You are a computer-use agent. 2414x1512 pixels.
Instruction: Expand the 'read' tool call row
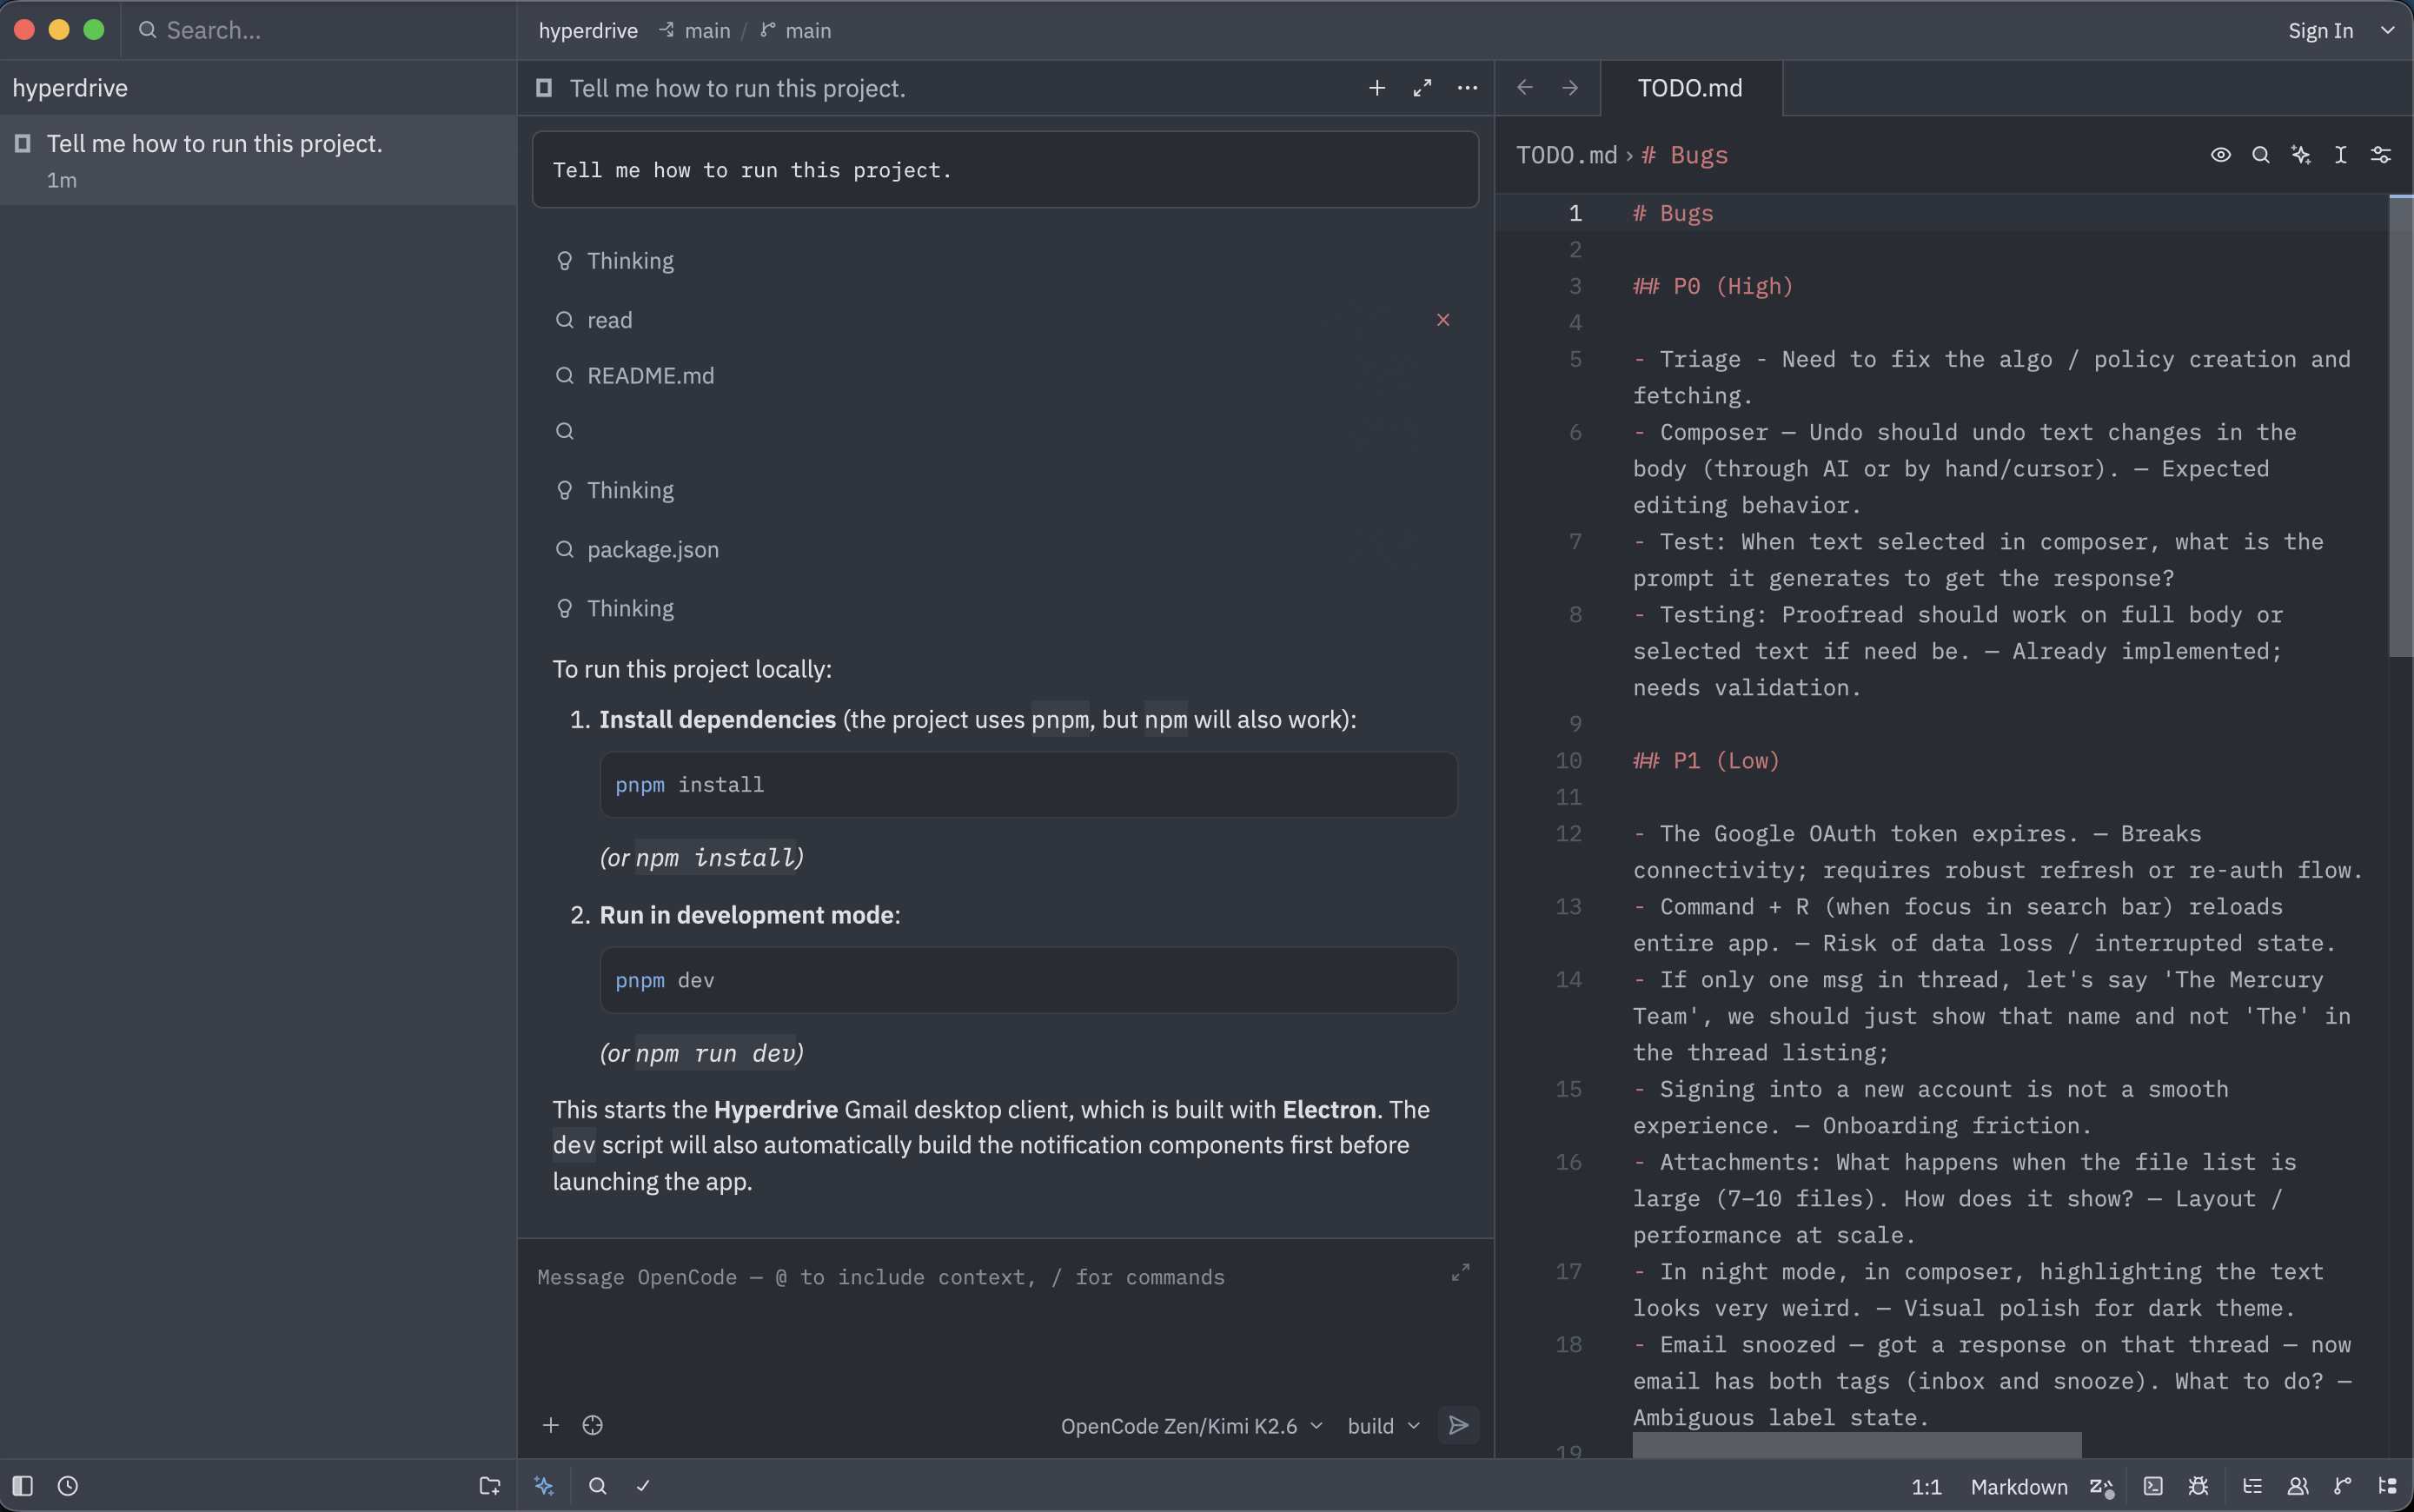click(x=1004, y=320)
